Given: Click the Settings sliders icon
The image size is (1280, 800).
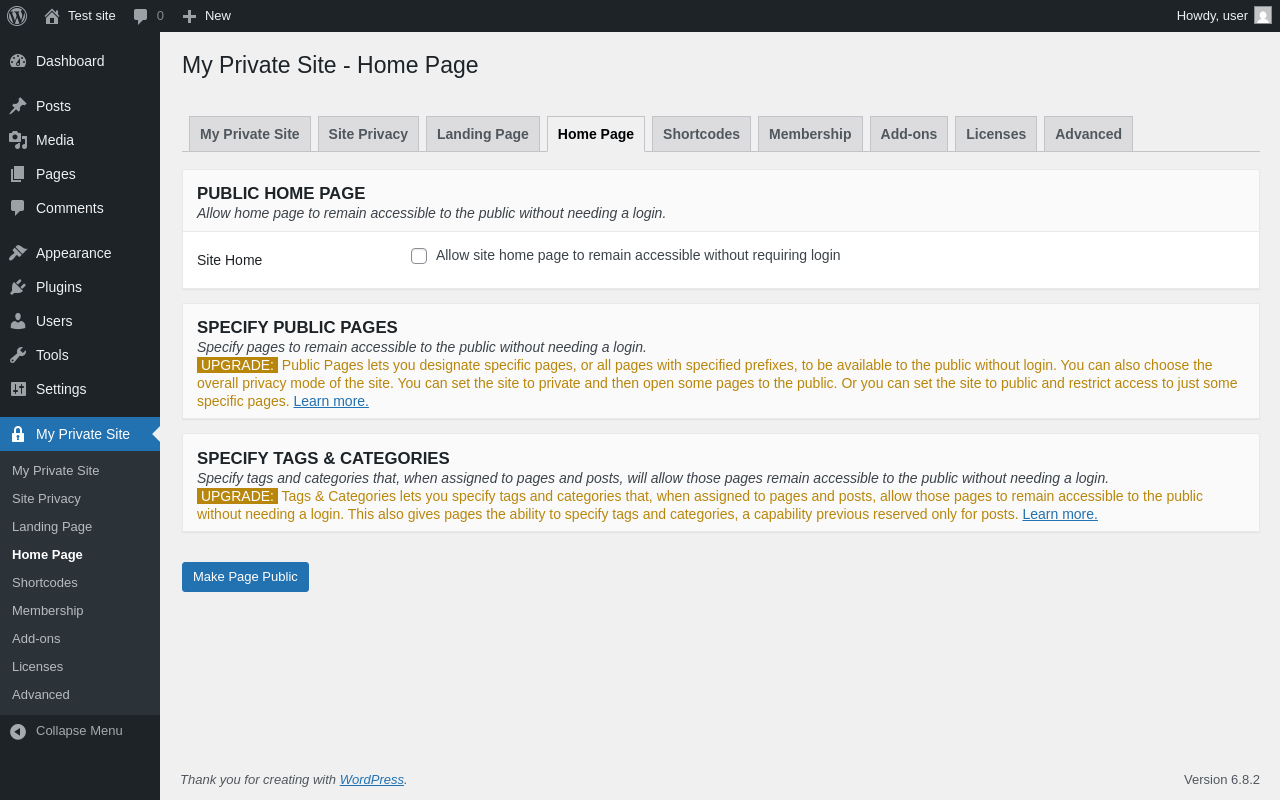Looking at the screenshot, I should 18,389.
